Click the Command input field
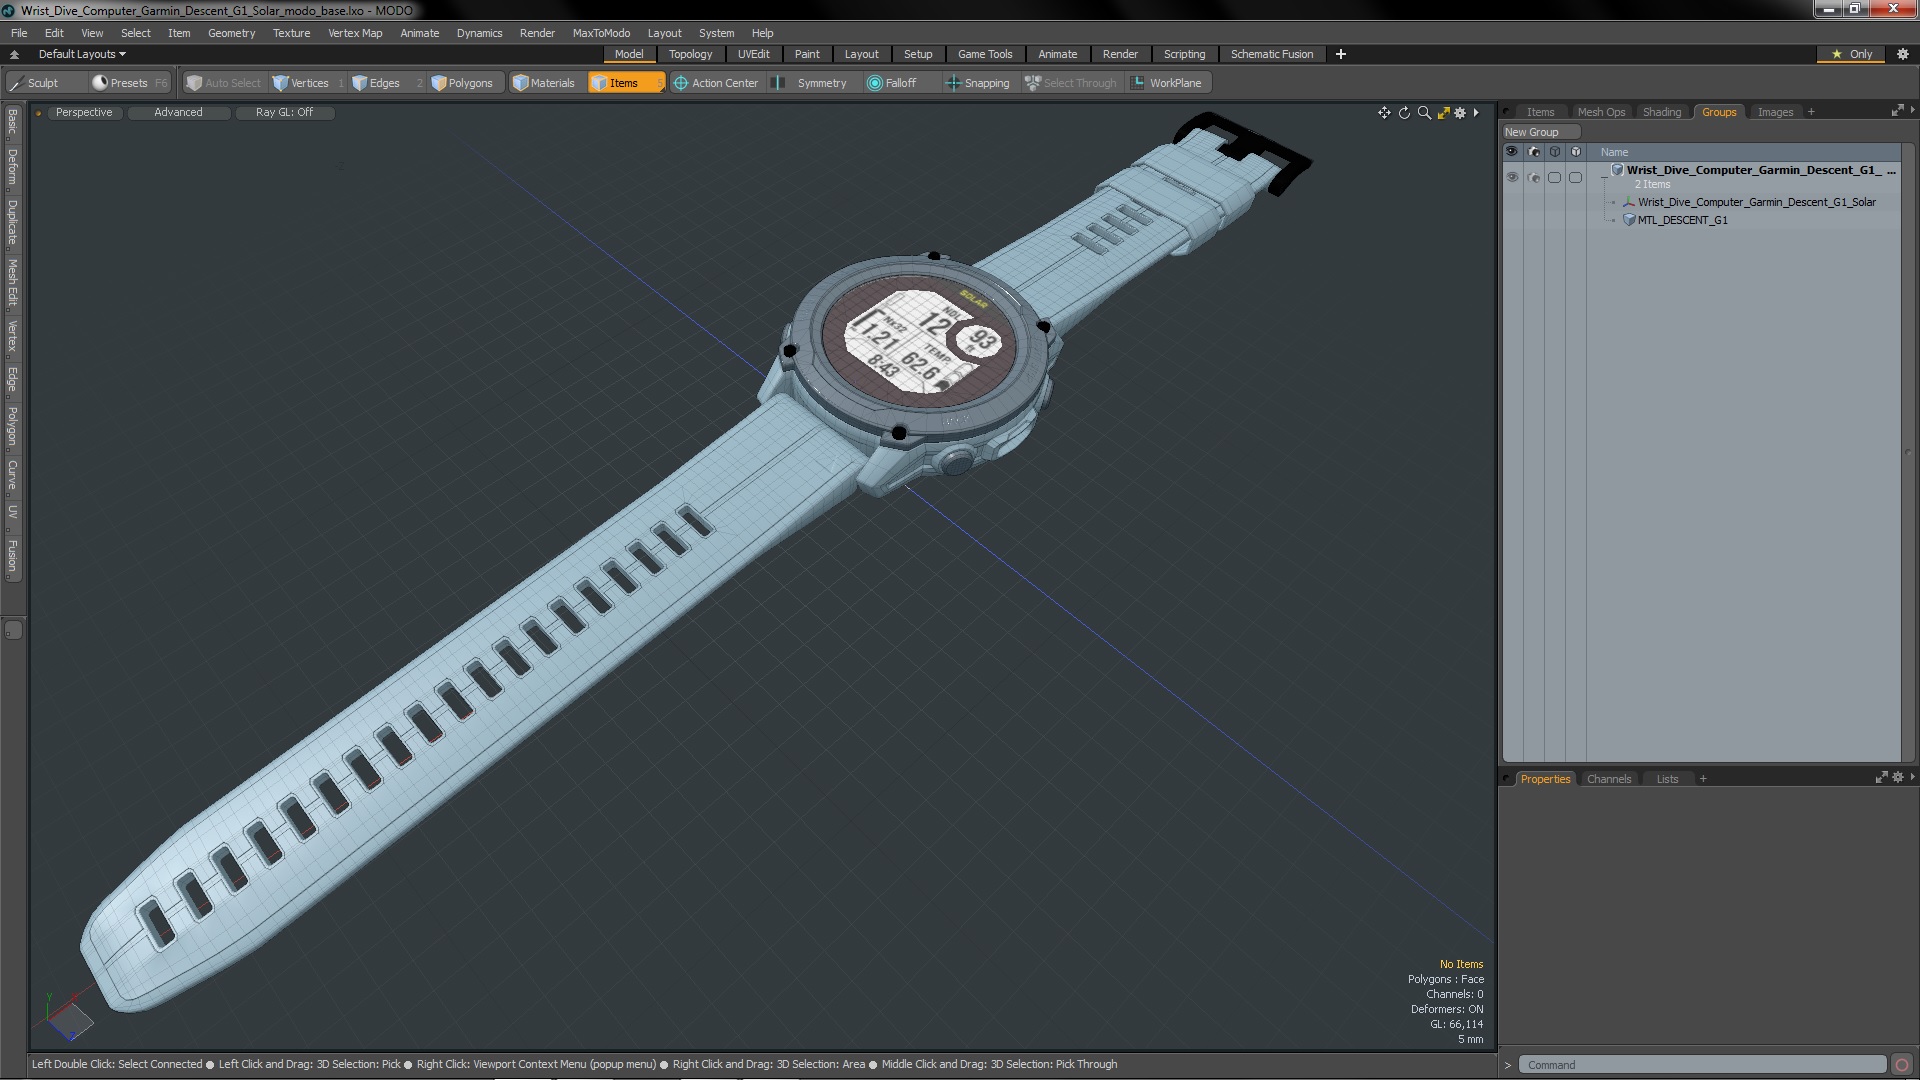The height and width of the screenshot is (1080, 1920). tap(1700, 1065)
